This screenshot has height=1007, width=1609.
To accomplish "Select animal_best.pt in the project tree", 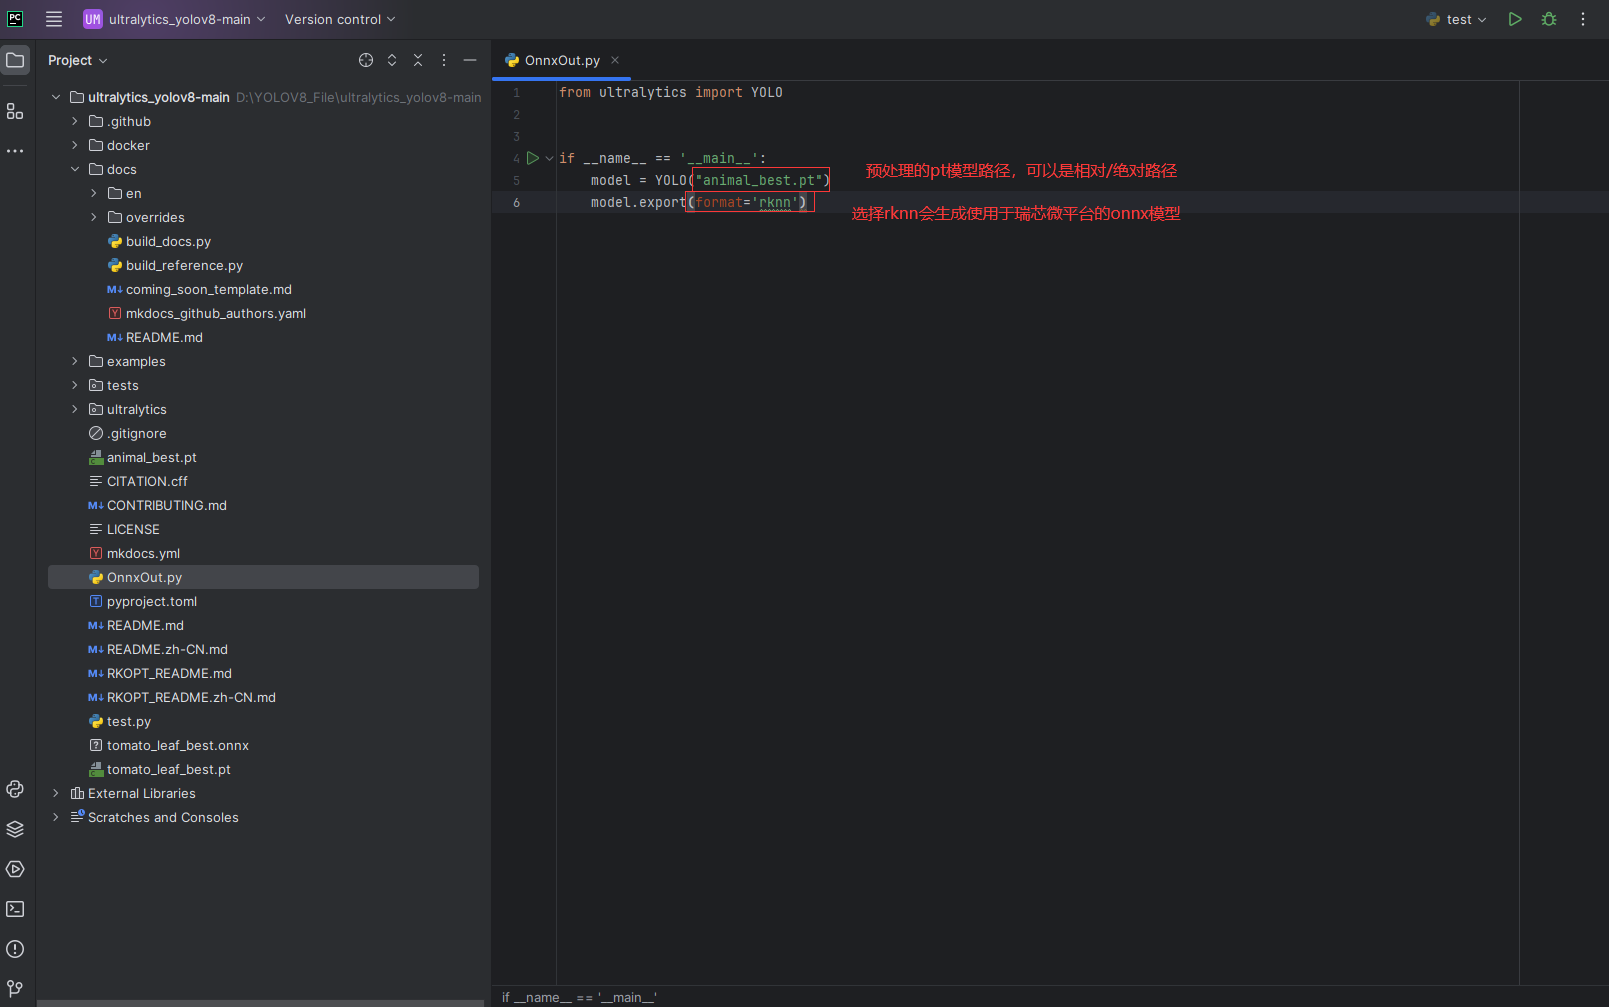I will point(151,457).
